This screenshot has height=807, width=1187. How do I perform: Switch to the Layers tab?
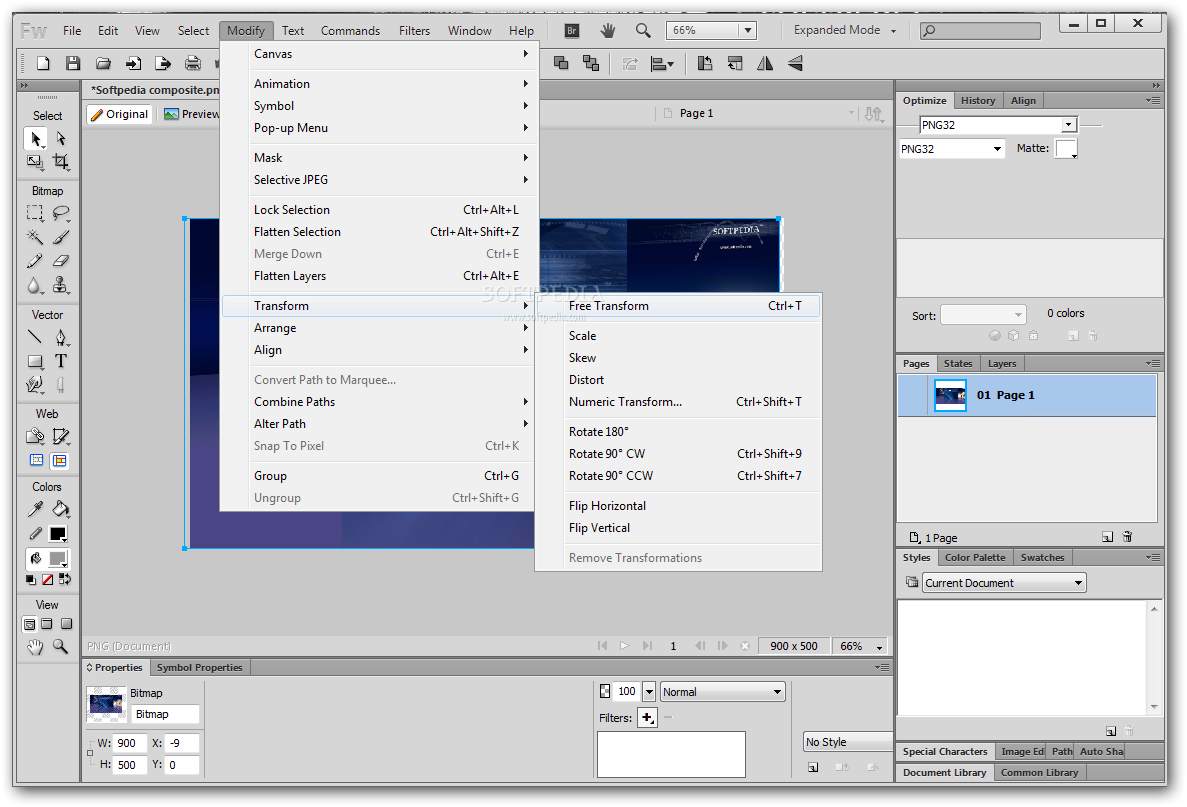pos(1002,364)
